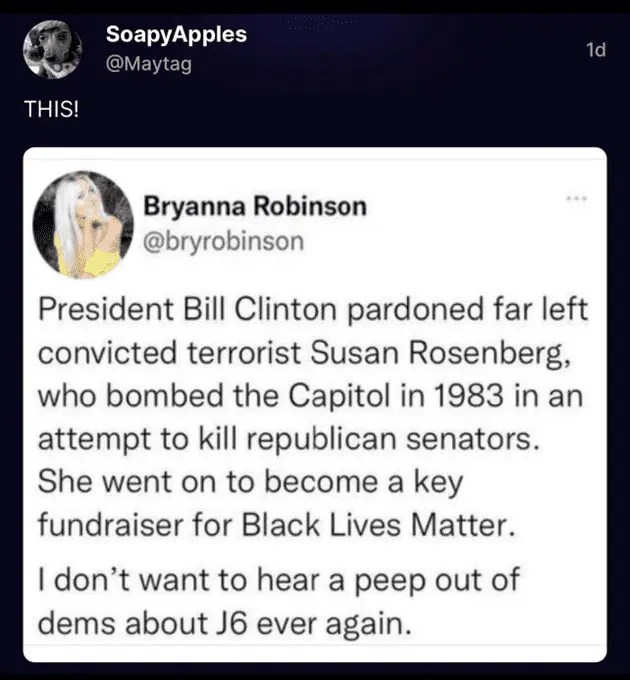Visit the @Maytag handle
Screen dimensions: 630x680
148,66
